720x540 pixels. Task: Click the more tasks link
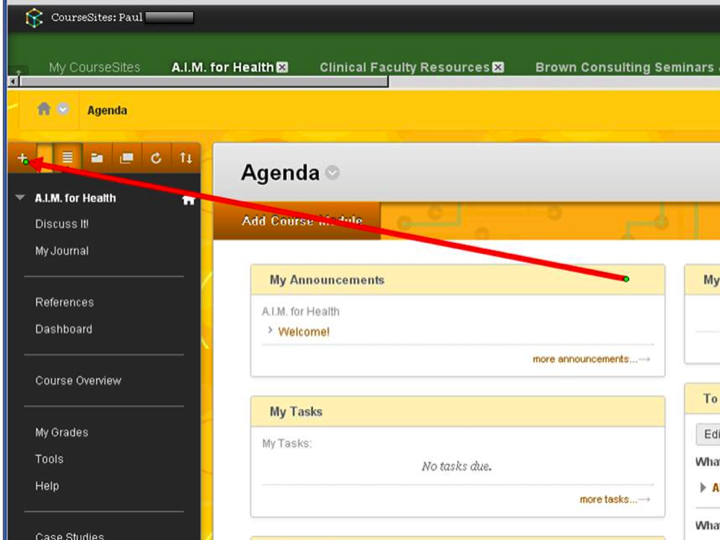tap(615, 499)
